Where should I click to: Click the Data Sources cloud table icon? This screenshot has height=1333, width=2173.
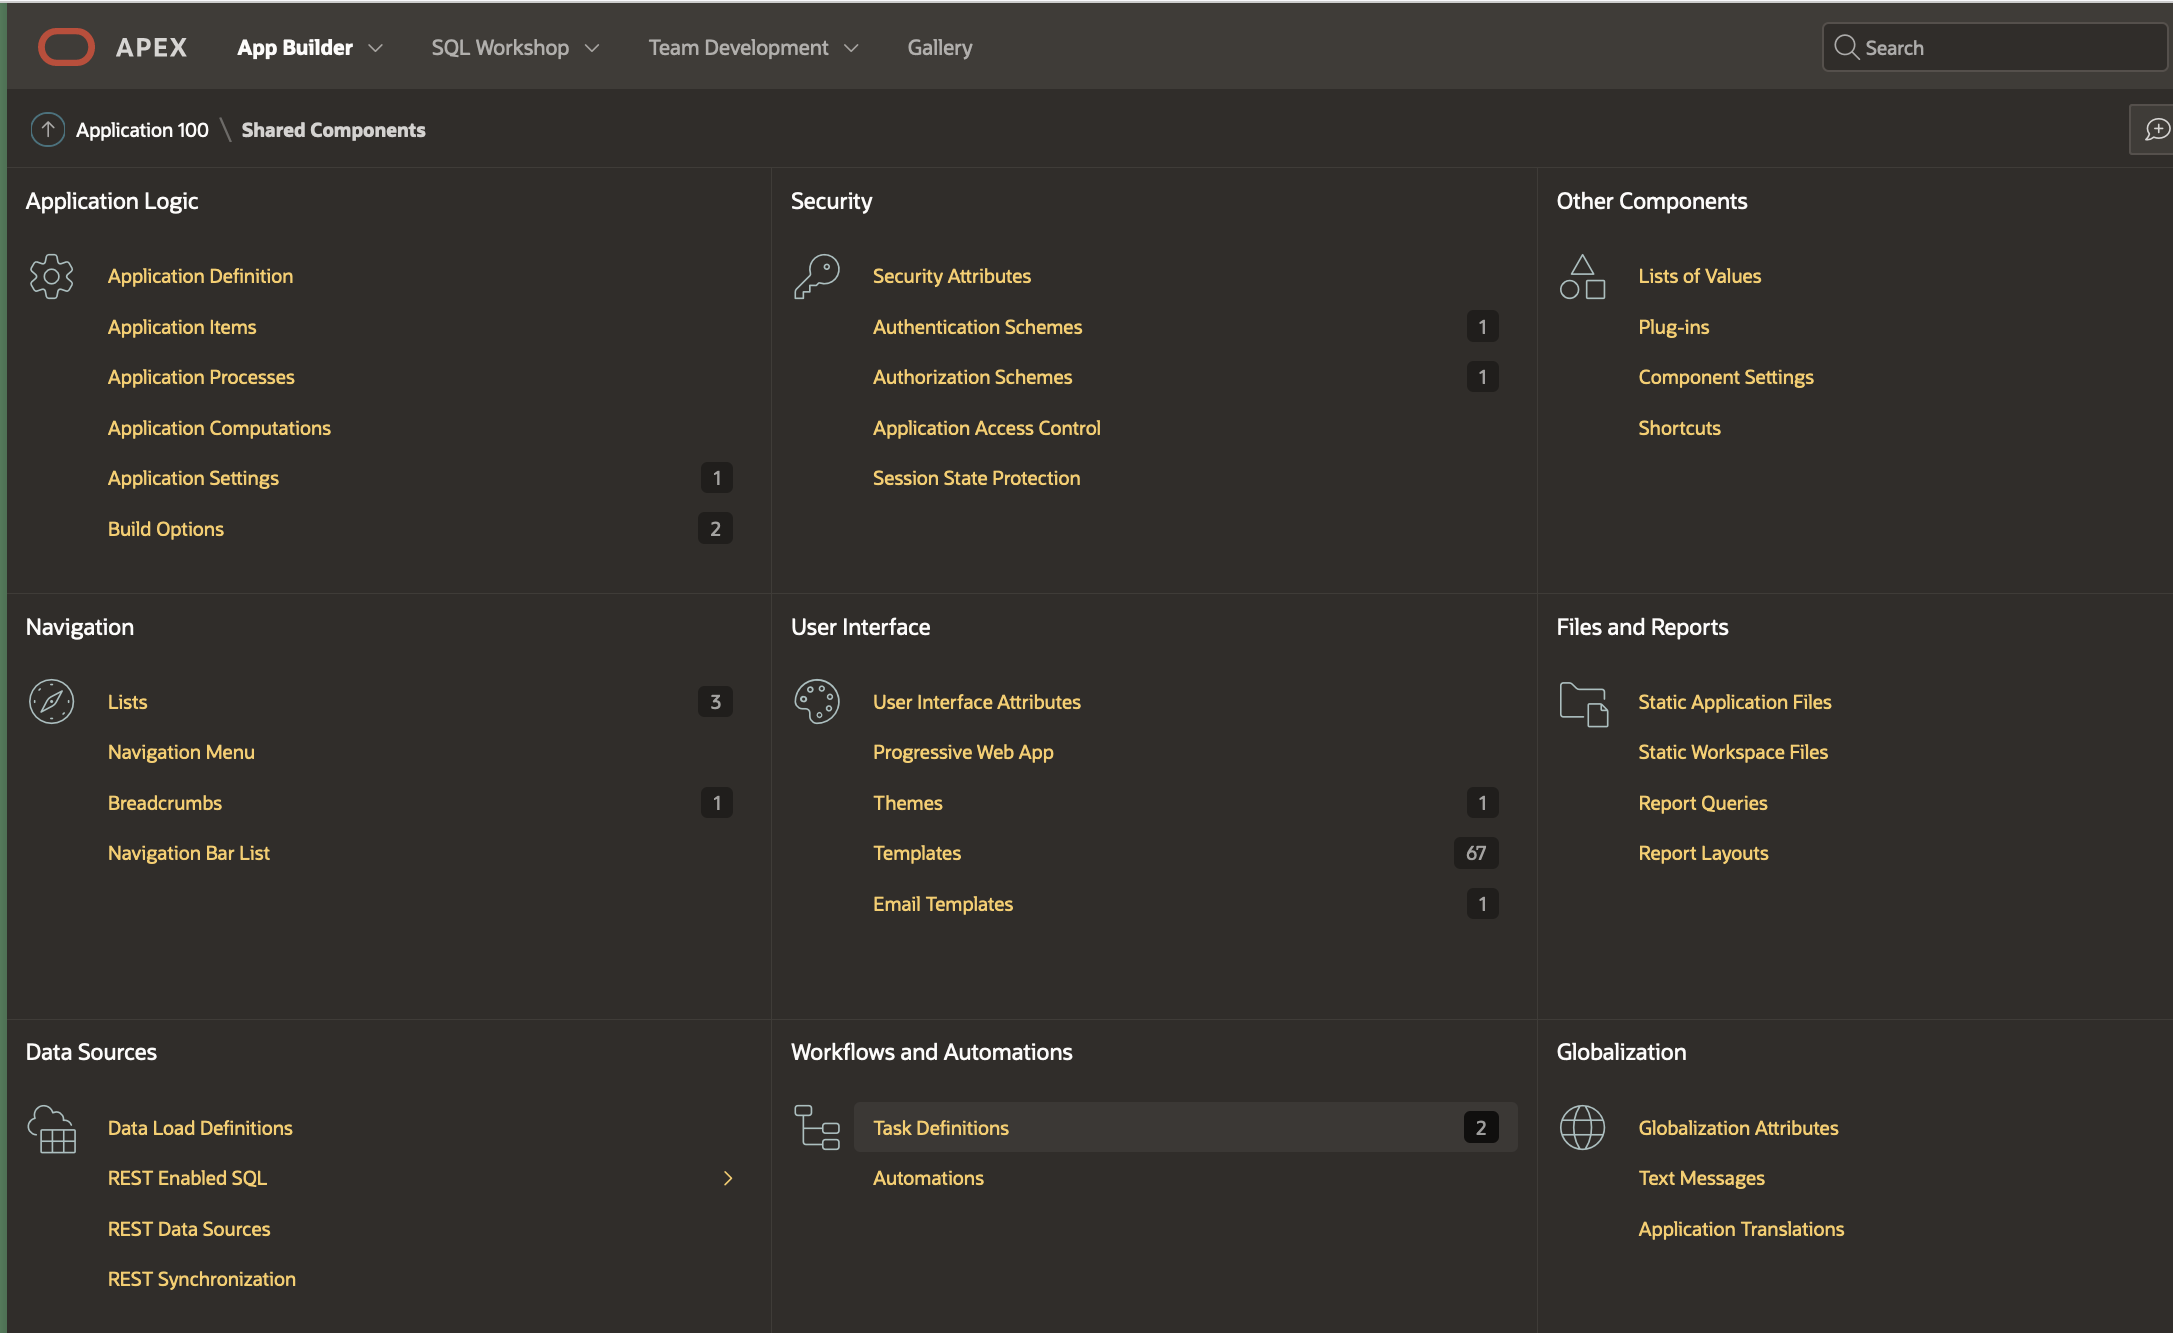point(51,1129)
